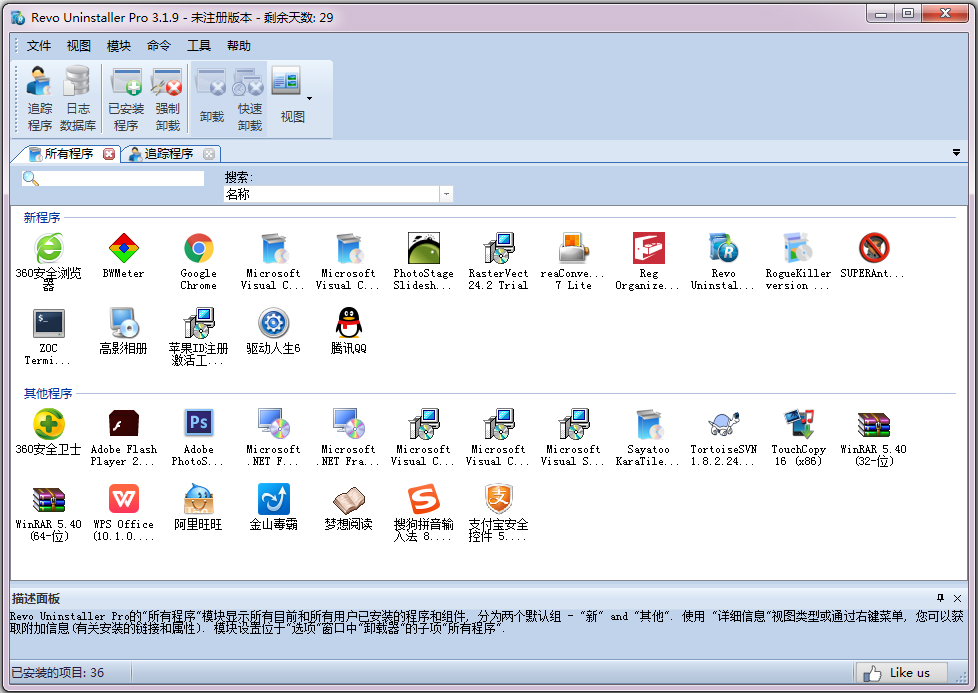
Task: Select the 金山毒霸 program icon
Action: click(273, 506)
